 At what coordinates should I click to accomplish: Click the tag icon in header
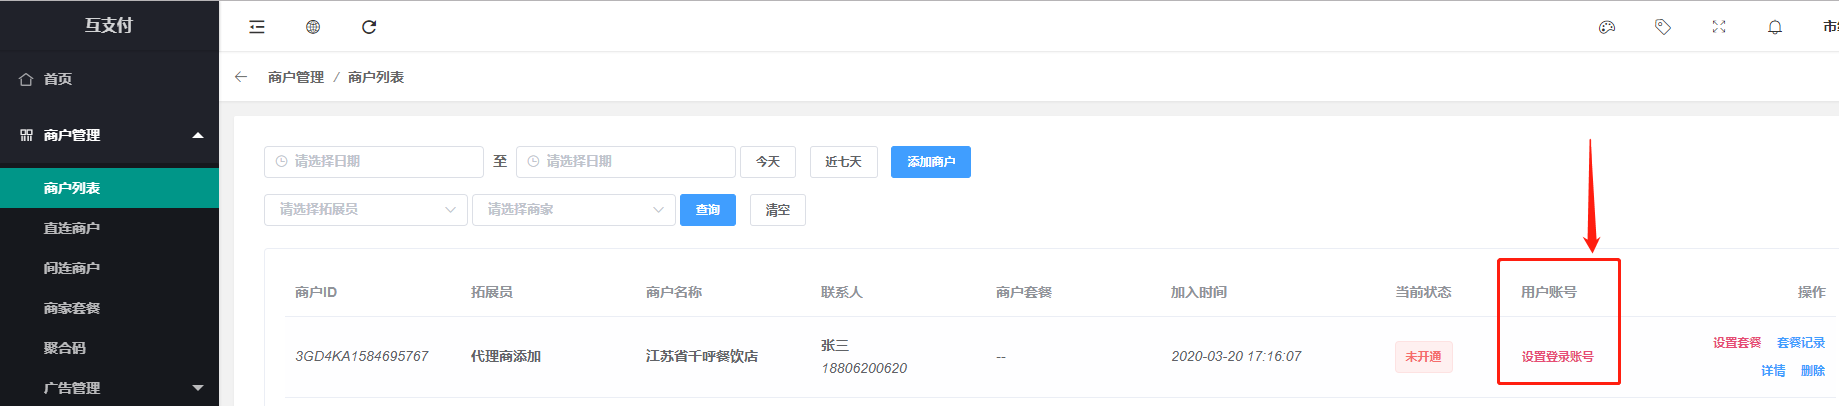(x=1663, y=27)
